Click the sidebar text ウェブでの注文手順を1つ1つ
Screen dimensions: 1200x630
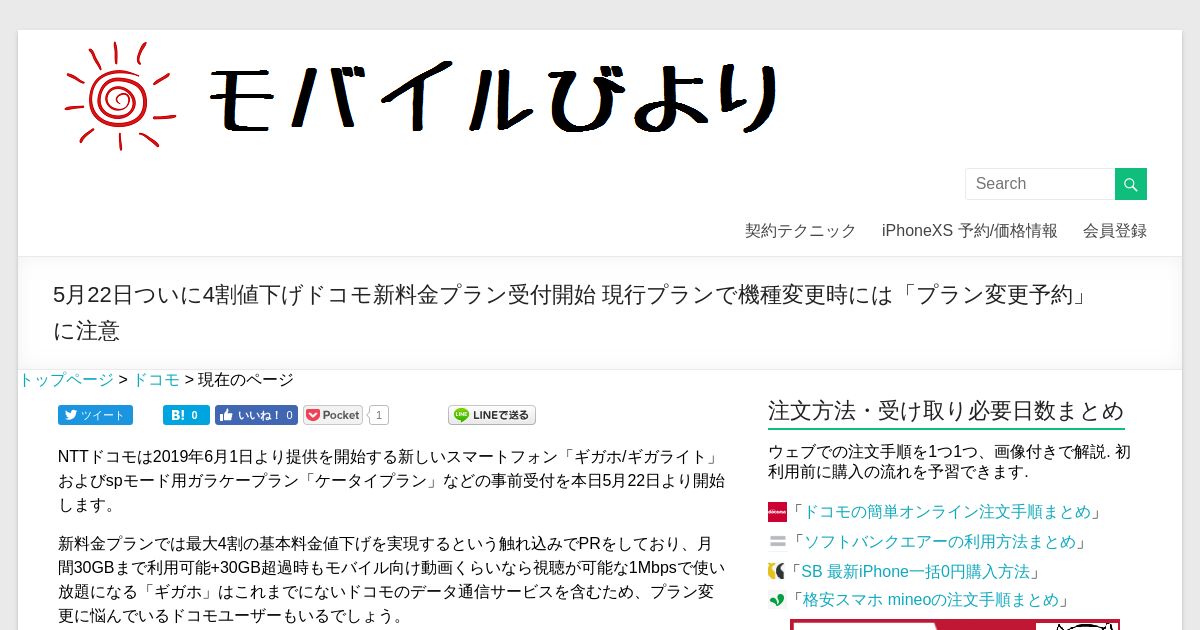[949, 461]
